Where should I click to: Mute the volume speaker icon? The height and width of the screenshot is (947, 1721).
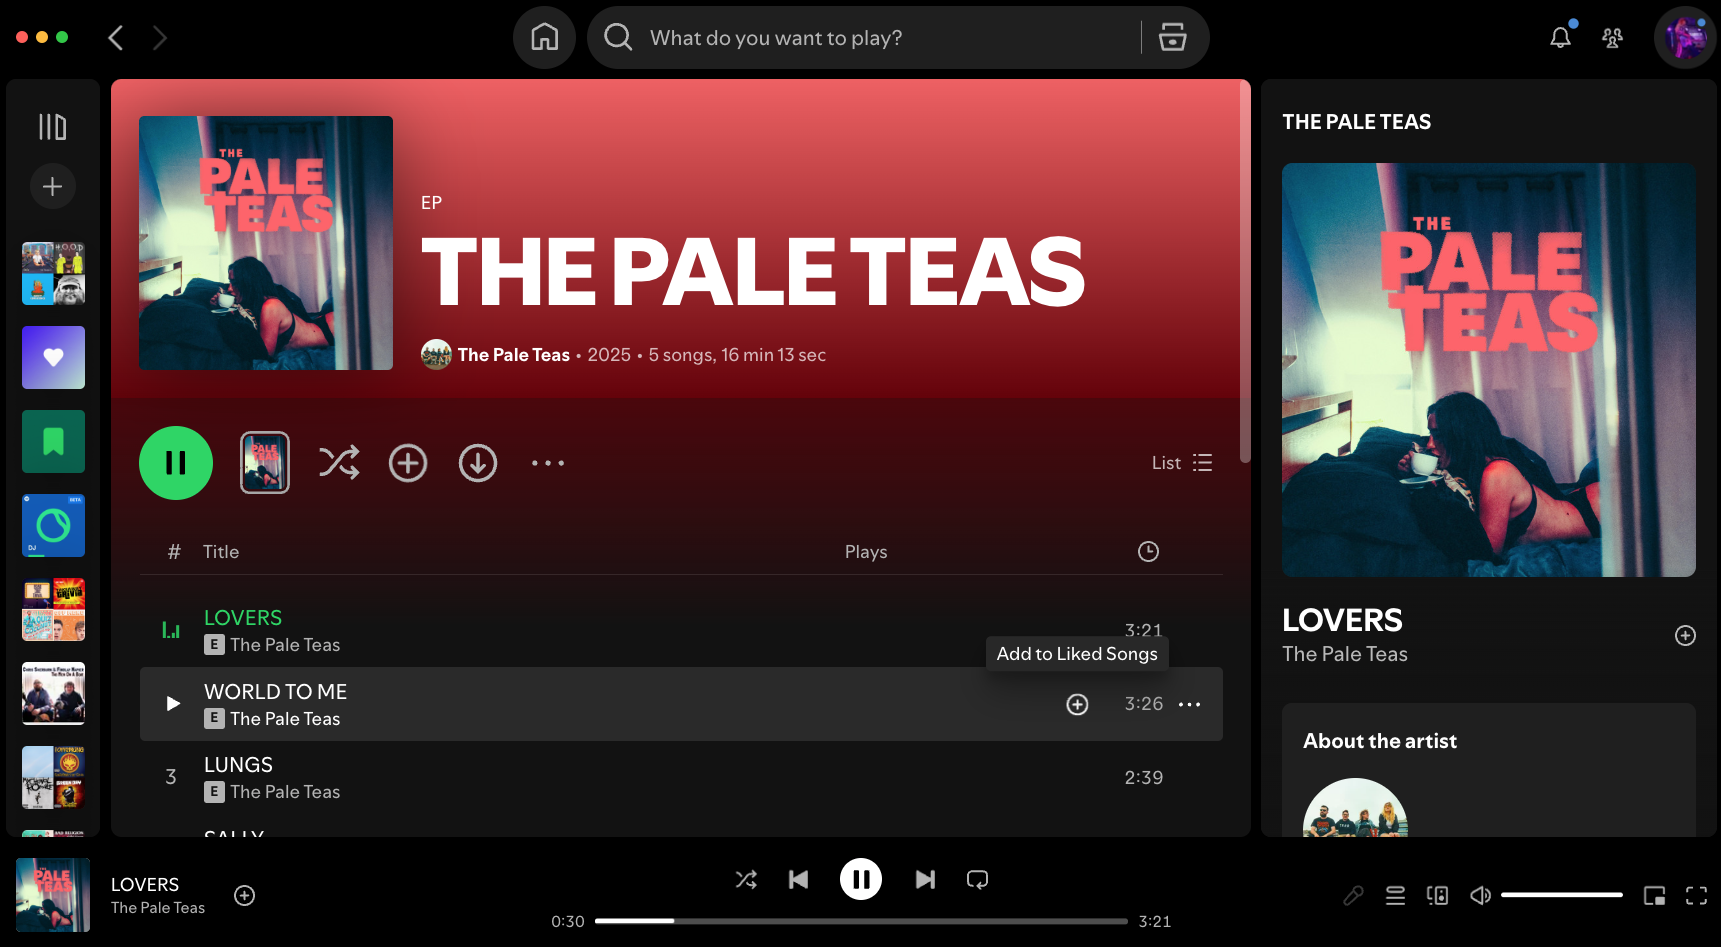[1480, 896]
